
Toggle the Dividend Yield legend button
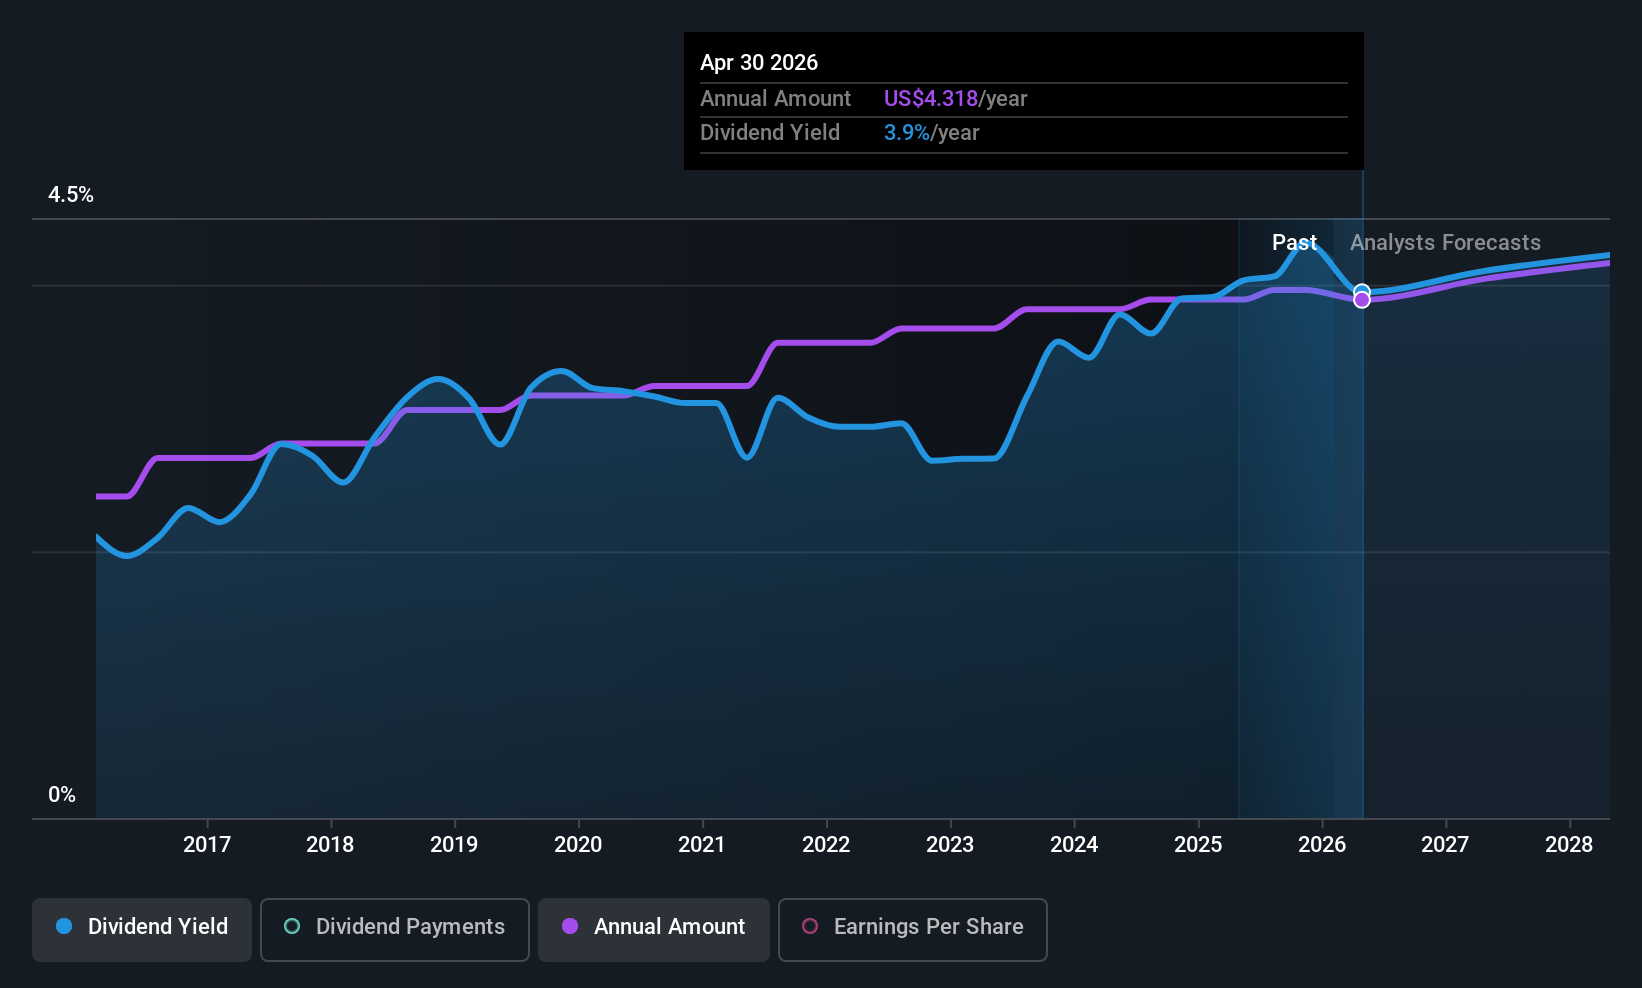[x=142, y=930]
